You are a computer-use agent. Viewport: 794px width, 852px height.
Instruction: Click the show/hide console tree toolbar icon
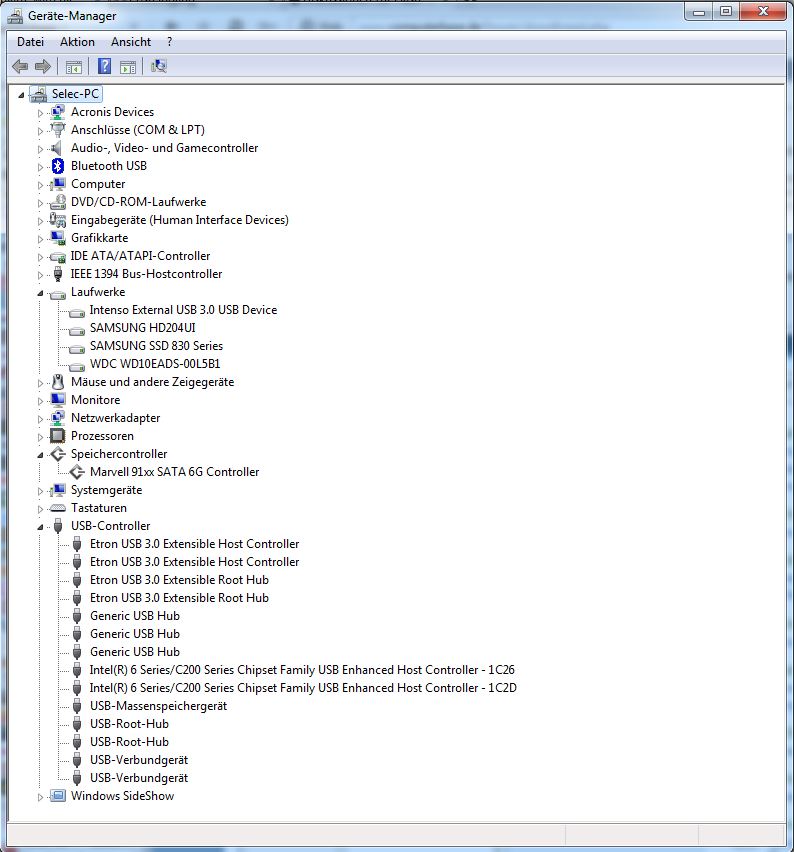(x=73, y=67)
